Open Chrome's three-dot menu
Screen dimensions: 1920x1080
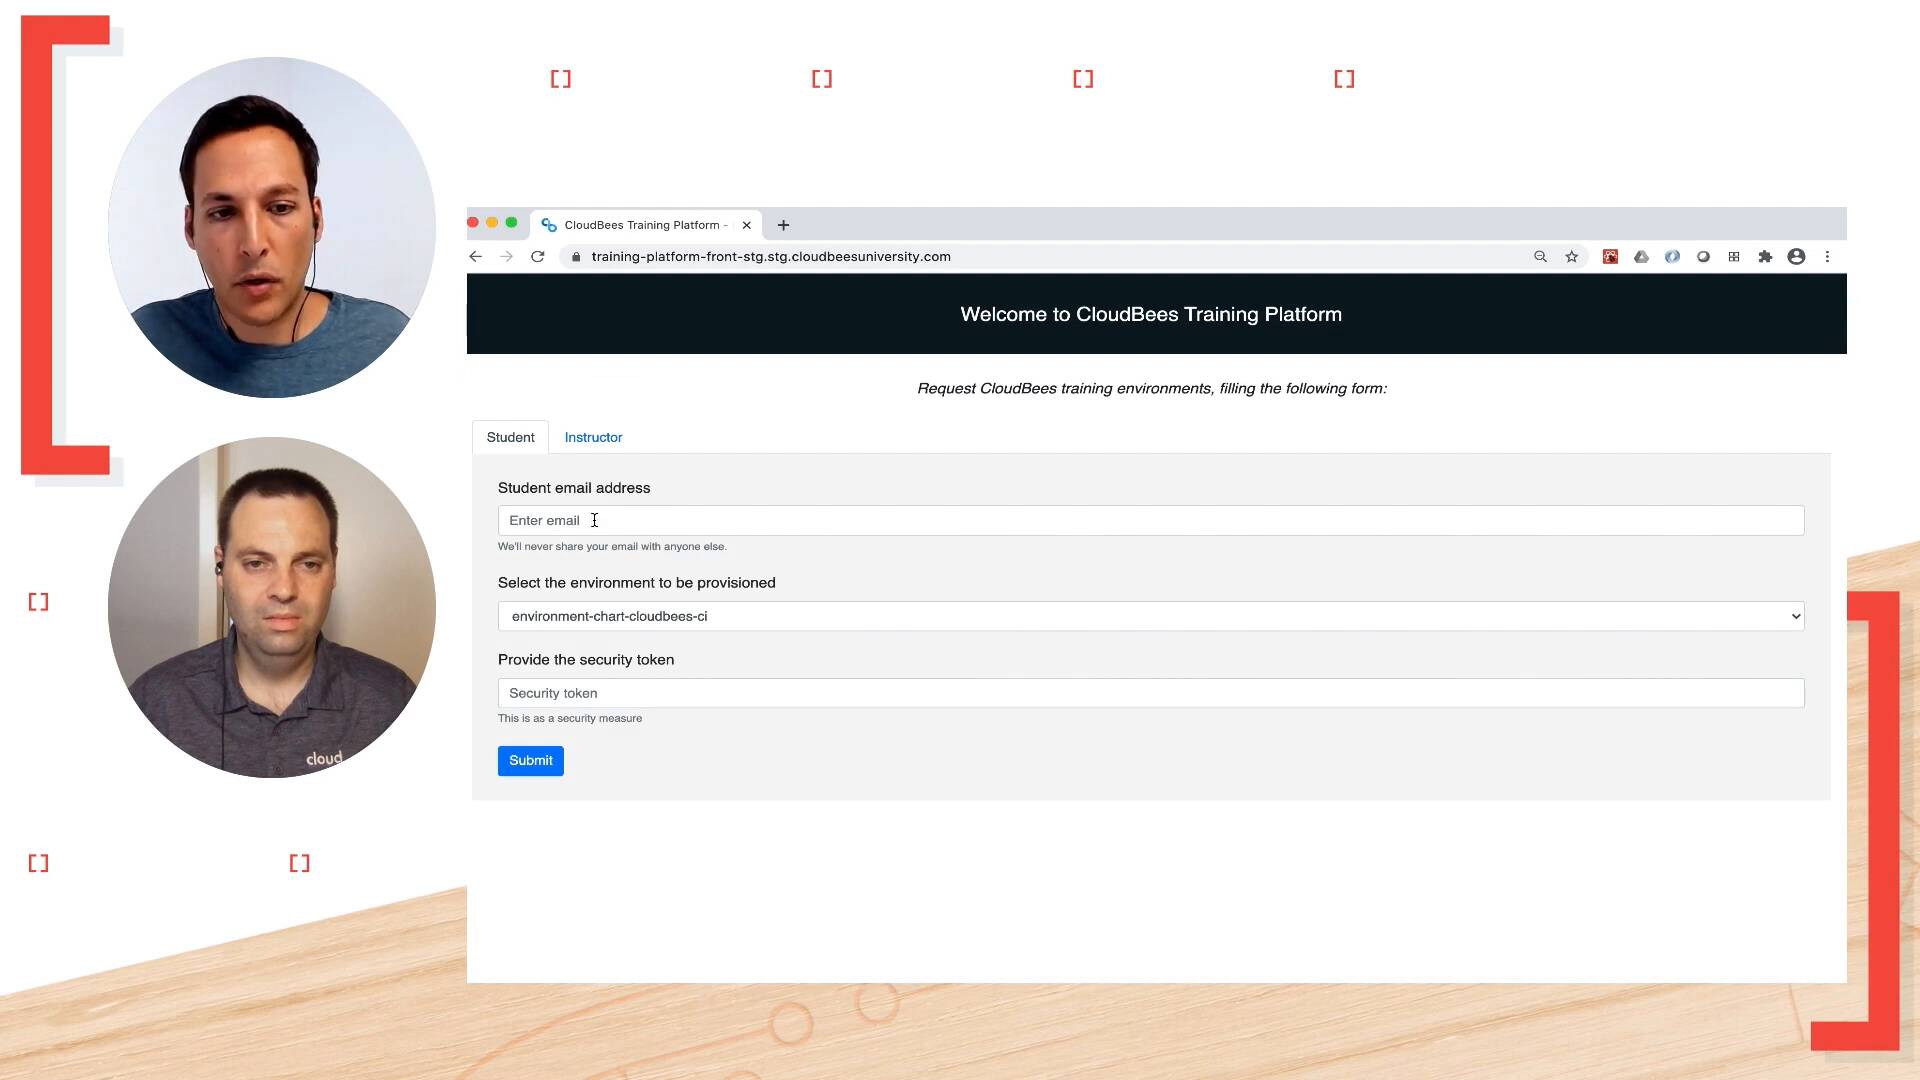coord(1827,257)
